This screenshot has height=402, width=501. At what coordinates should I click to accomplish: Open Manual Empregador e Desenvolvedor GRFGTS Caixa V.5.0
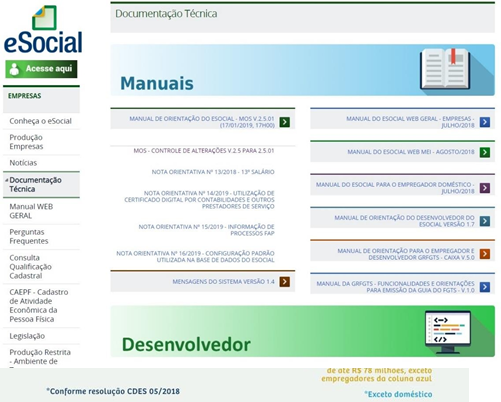click(x=406, y=254)
